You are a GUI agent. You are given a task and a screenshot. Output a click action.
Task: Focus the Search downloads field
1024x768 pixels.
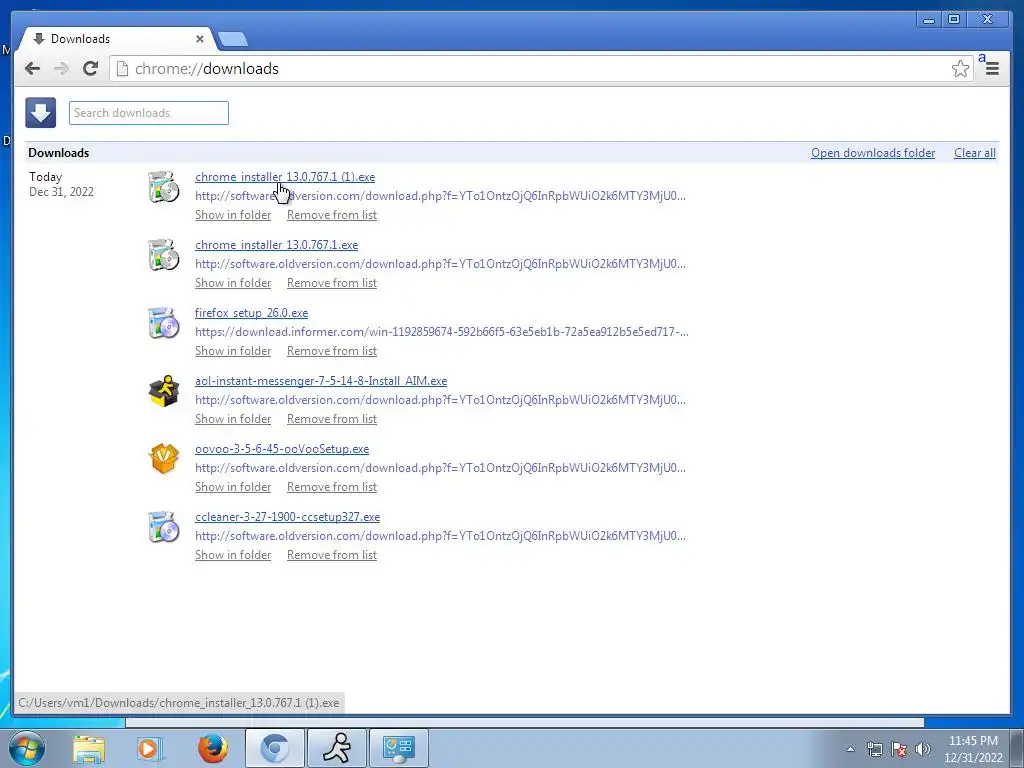(149, 113)
